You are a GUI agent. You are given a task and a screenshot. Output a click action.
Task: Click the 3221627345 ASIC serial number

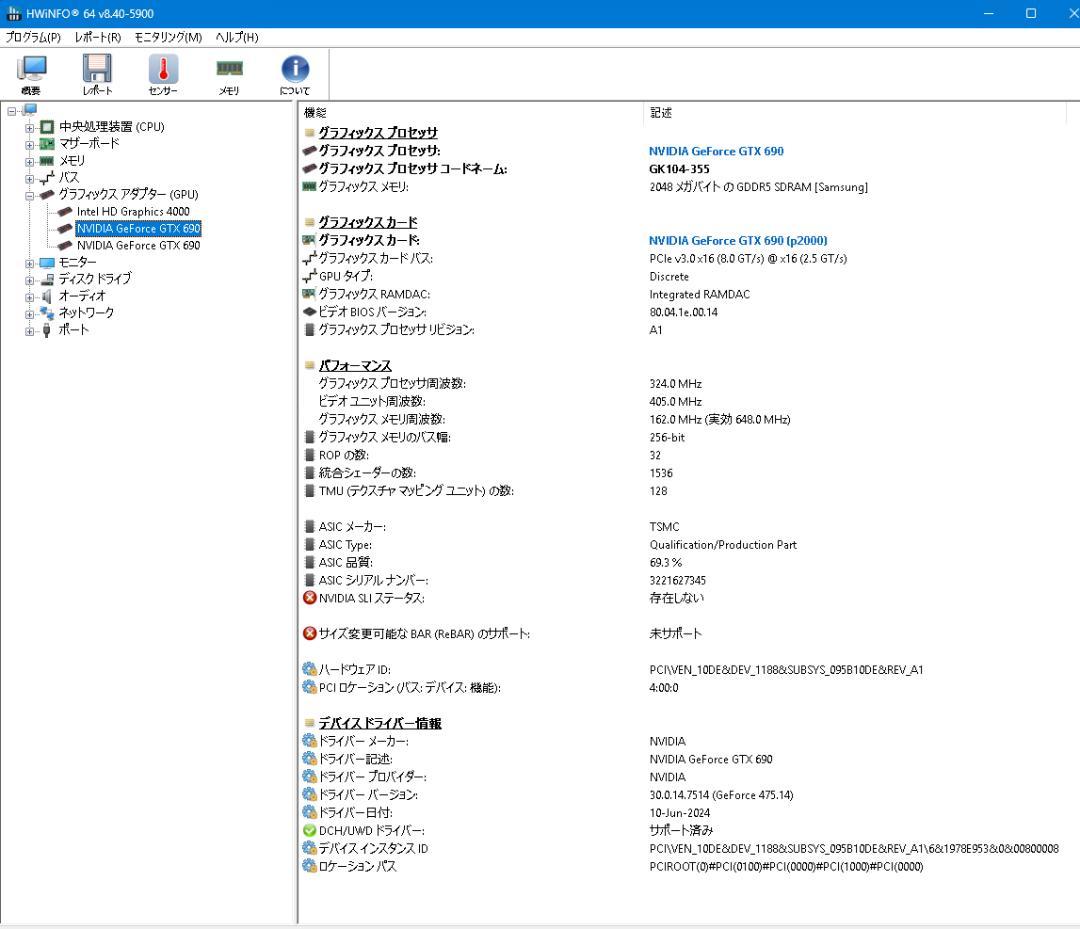[677, 580]
